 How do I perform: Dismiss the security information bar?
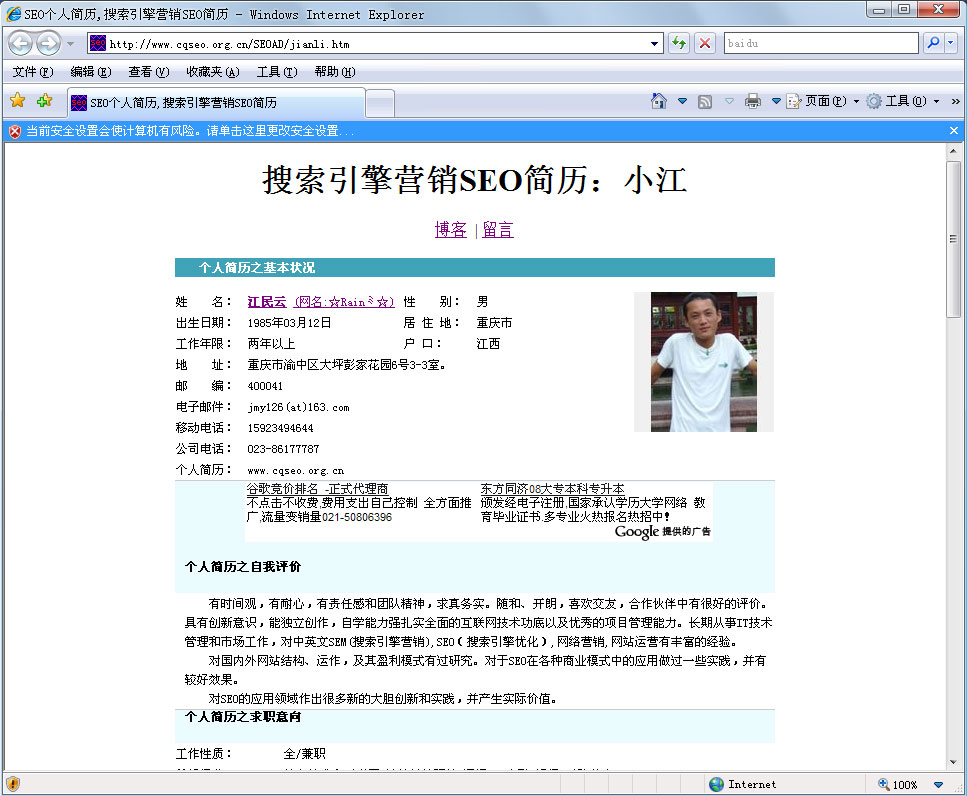point(954,131)
